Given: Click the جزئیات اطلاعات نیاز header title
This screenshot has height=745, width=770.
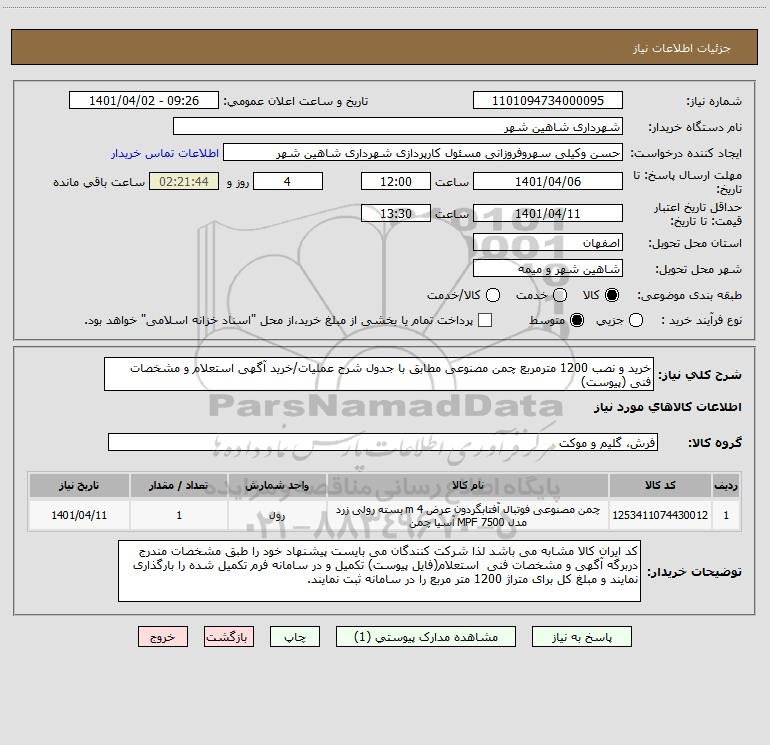Looking at the screenshot, I should pyautogui.click(x=681, y=48).
